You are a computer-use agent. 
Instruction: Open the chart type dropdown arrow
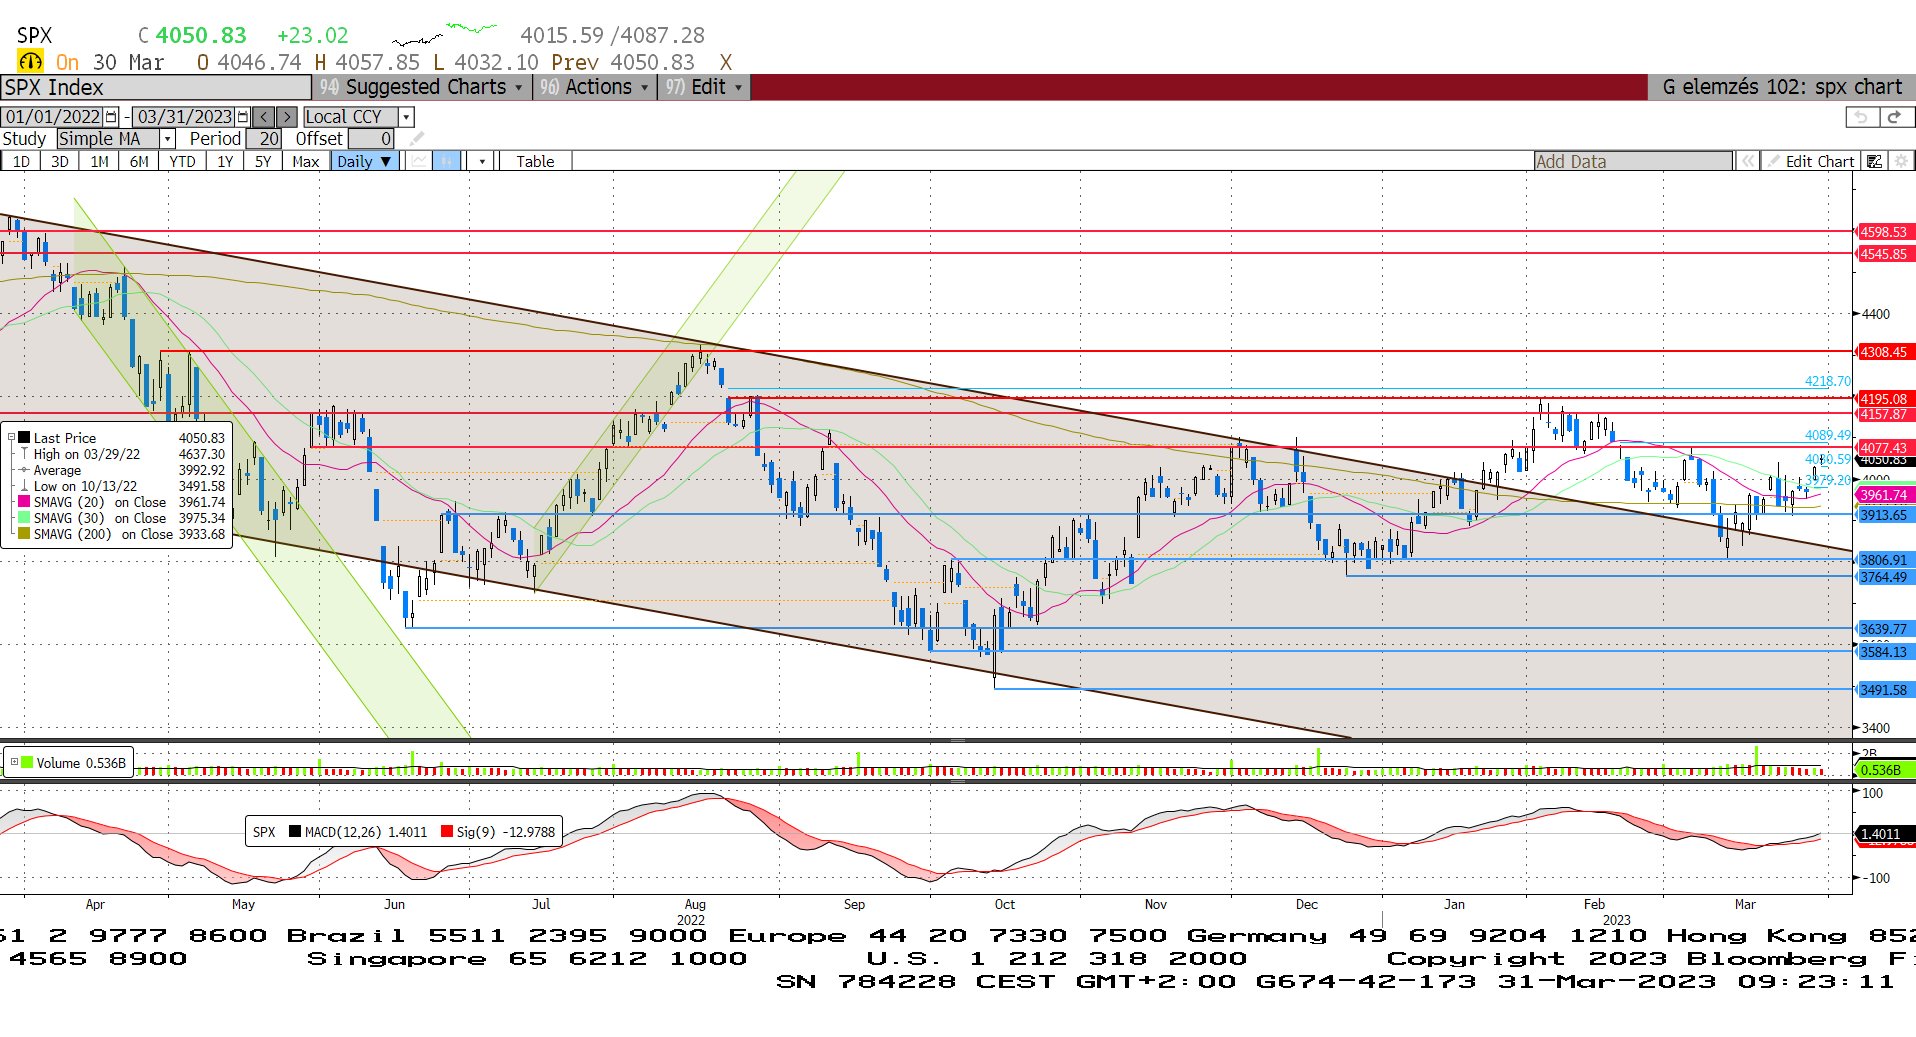[x=482, y=161]
